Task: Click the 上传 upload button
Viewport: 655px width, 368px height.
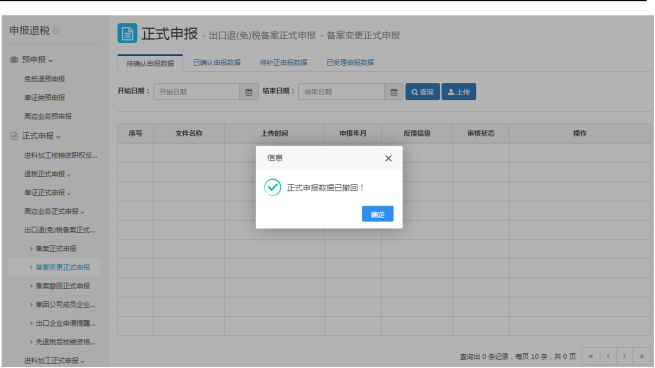Action: click(x=459, y=92)
